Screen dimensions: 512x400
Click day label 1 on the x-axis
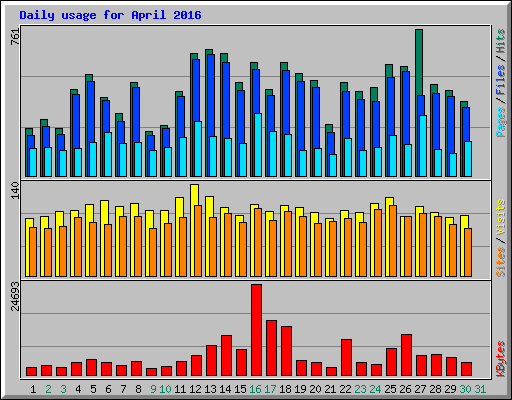coord(33,389)
